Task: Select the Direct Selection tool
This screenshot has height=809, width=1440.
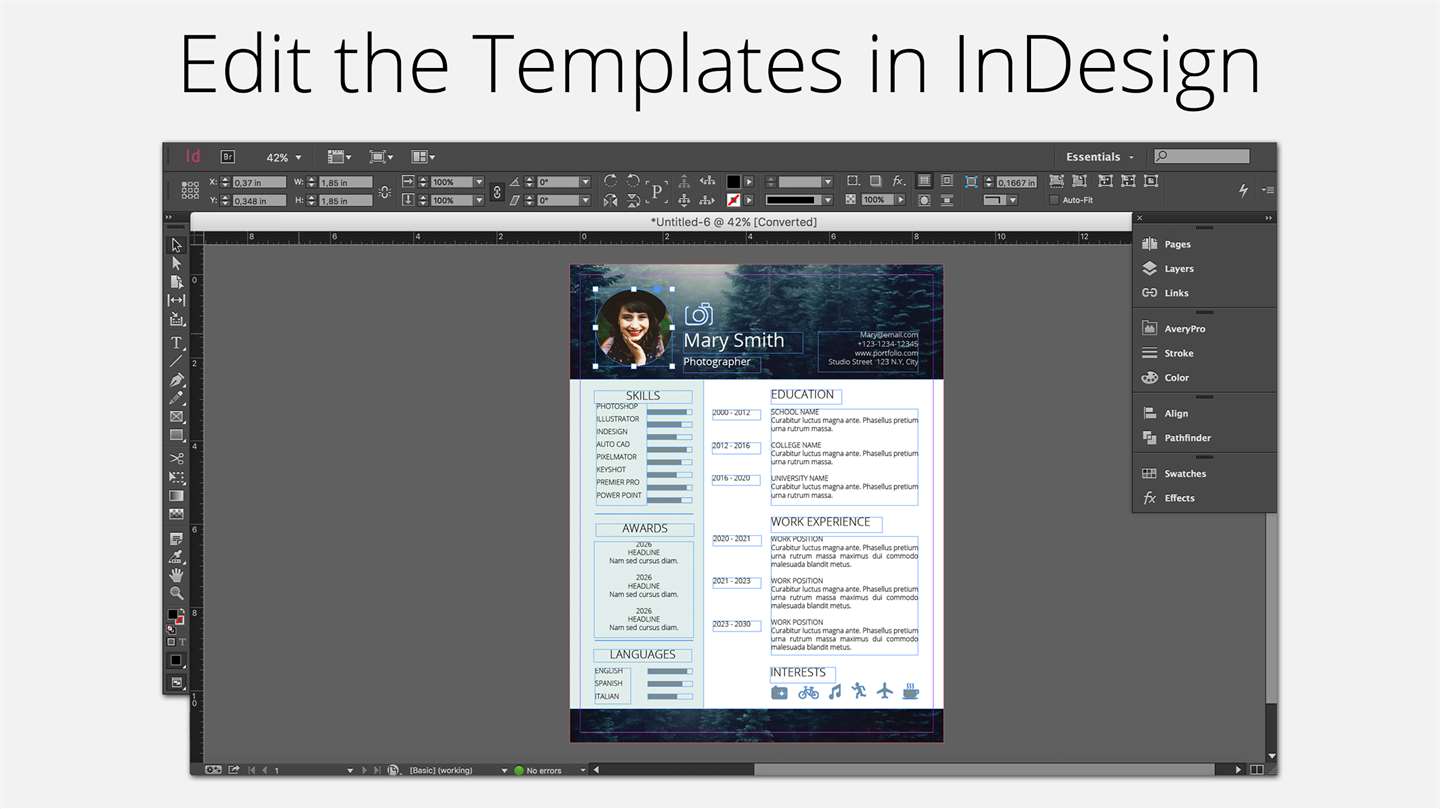Action: [x=176, y=264]
